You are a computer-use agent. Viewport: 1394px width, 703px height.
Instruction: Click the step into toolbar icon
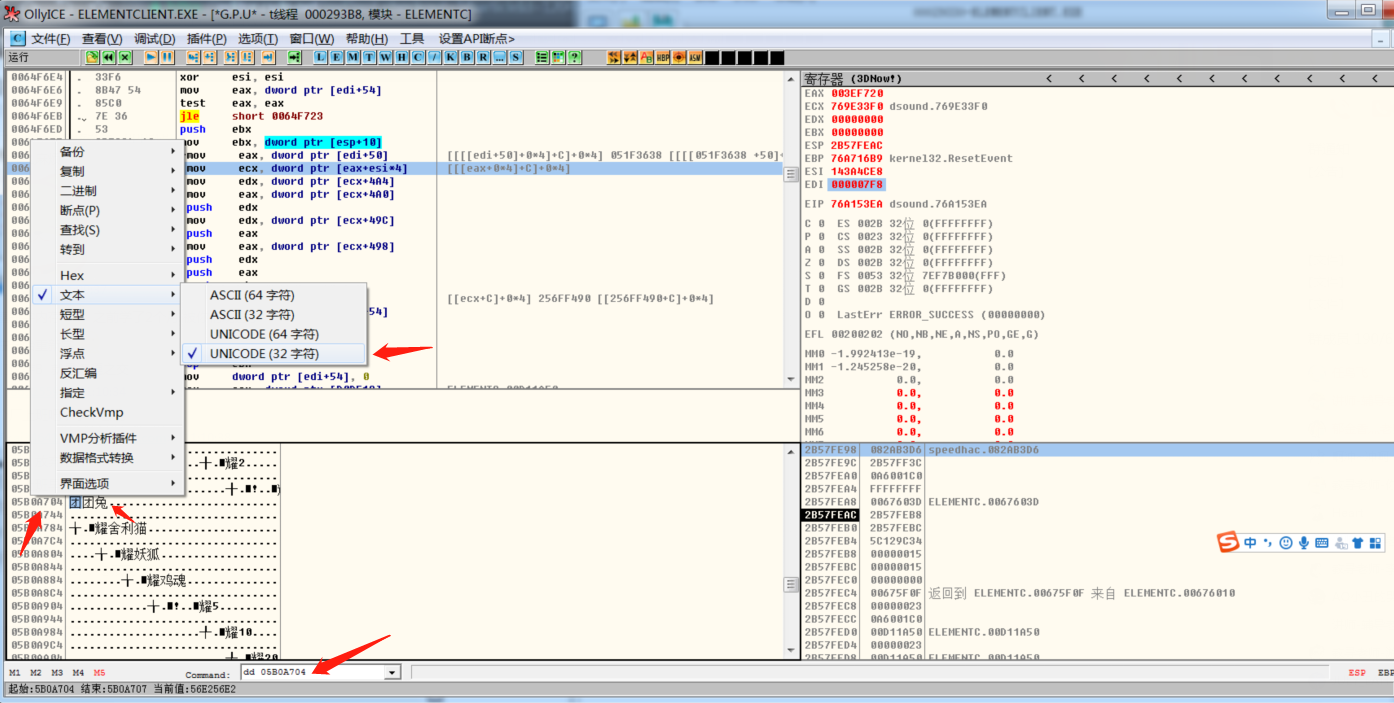coord(193,57)
